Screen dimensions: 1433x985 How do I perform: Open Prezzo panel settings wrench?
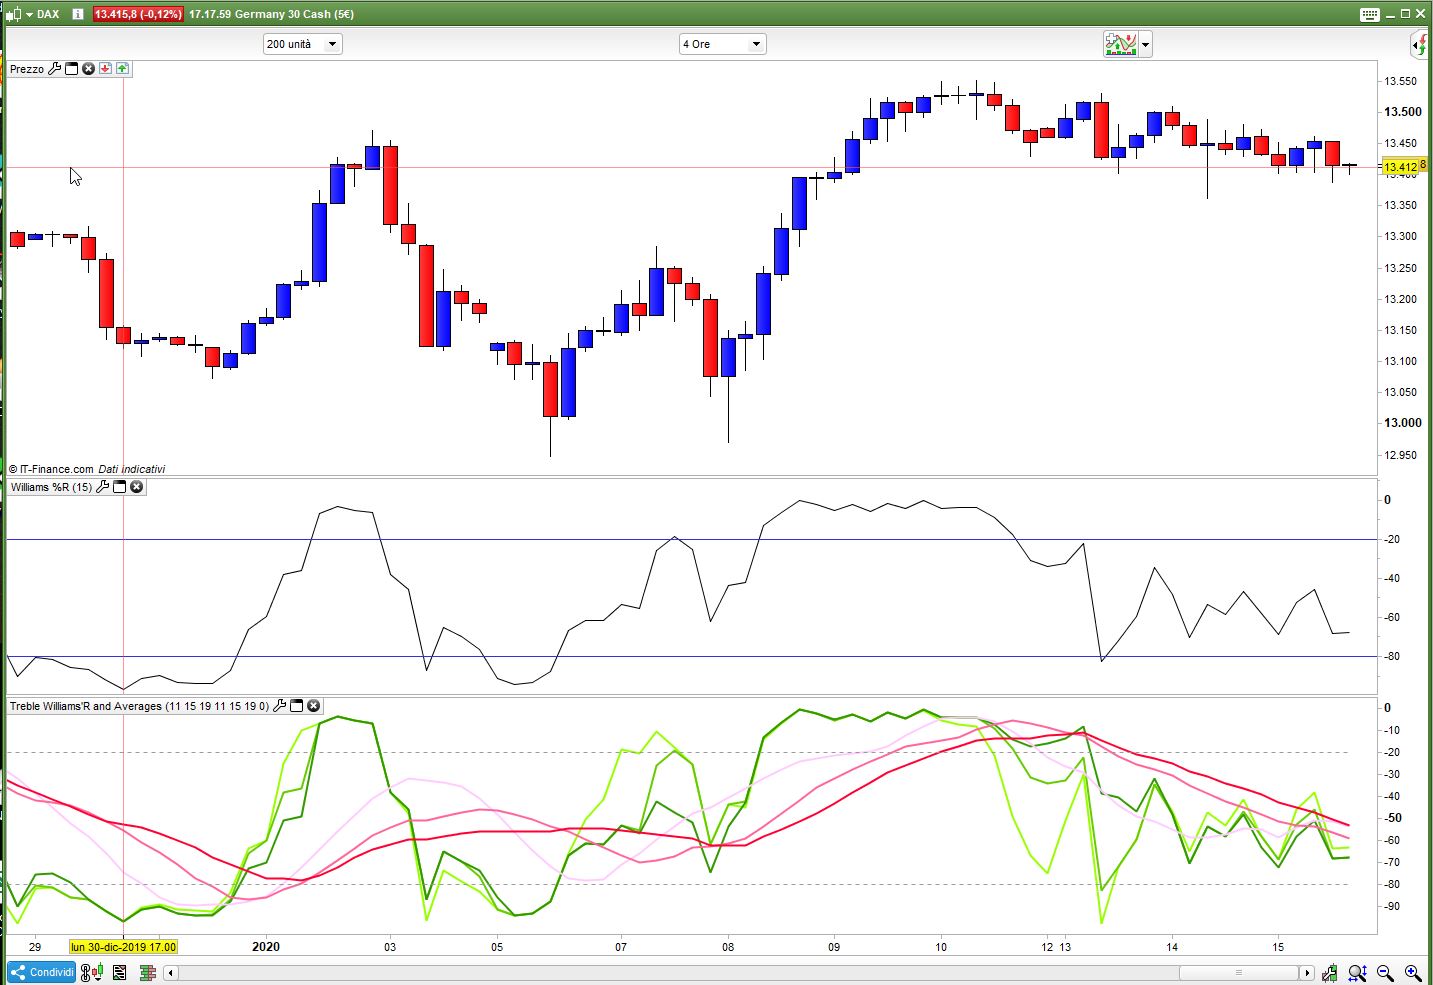click(x=55, y=69)
